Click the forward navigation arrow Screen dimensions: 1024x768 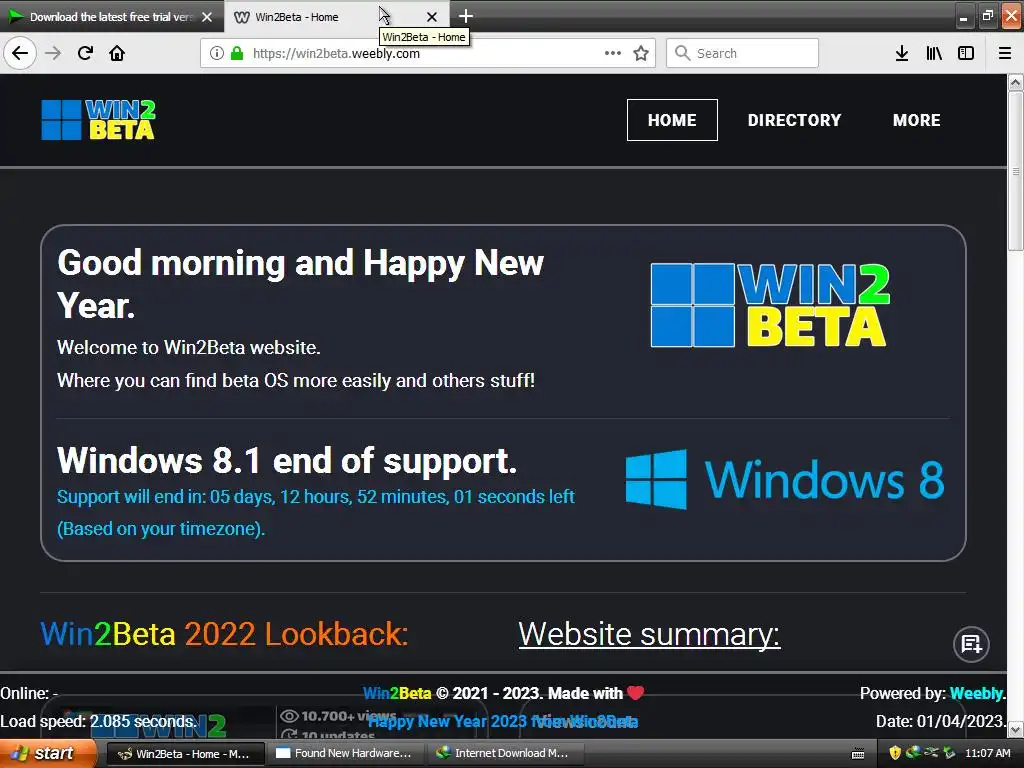53,53
